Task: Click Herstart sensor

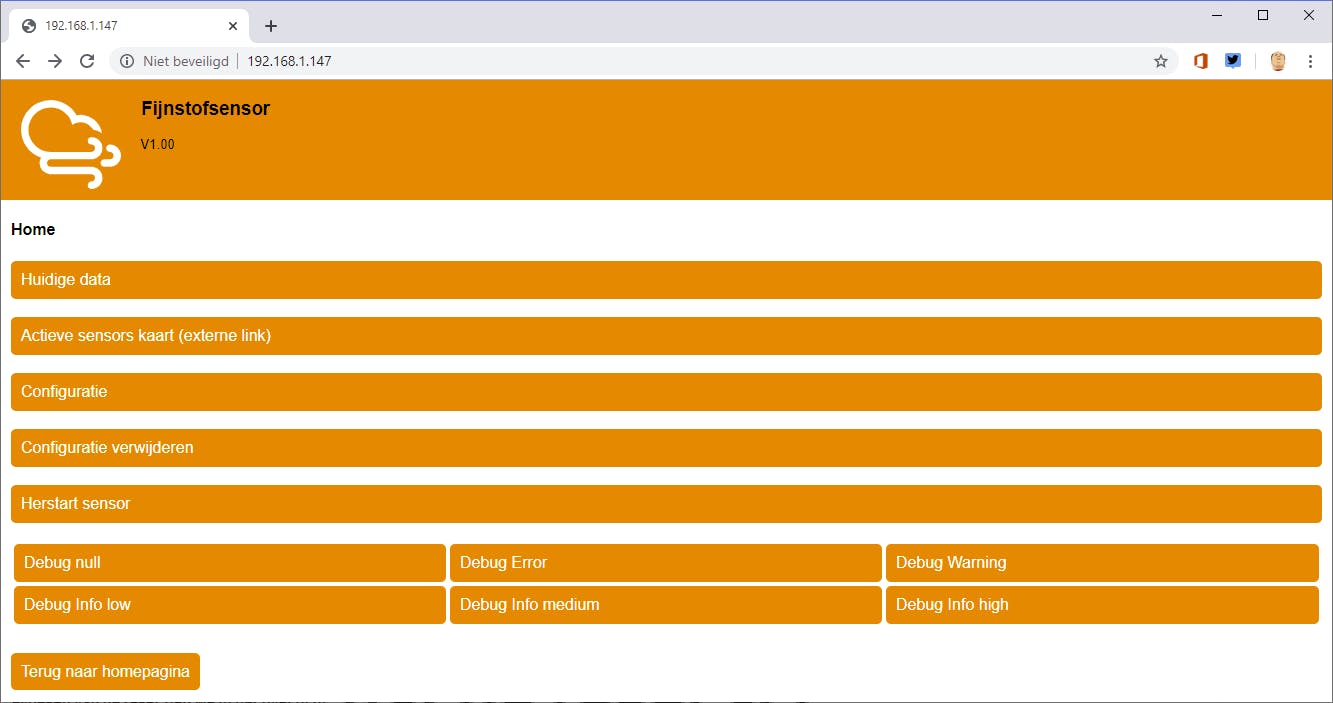Action: click(666, 504)
